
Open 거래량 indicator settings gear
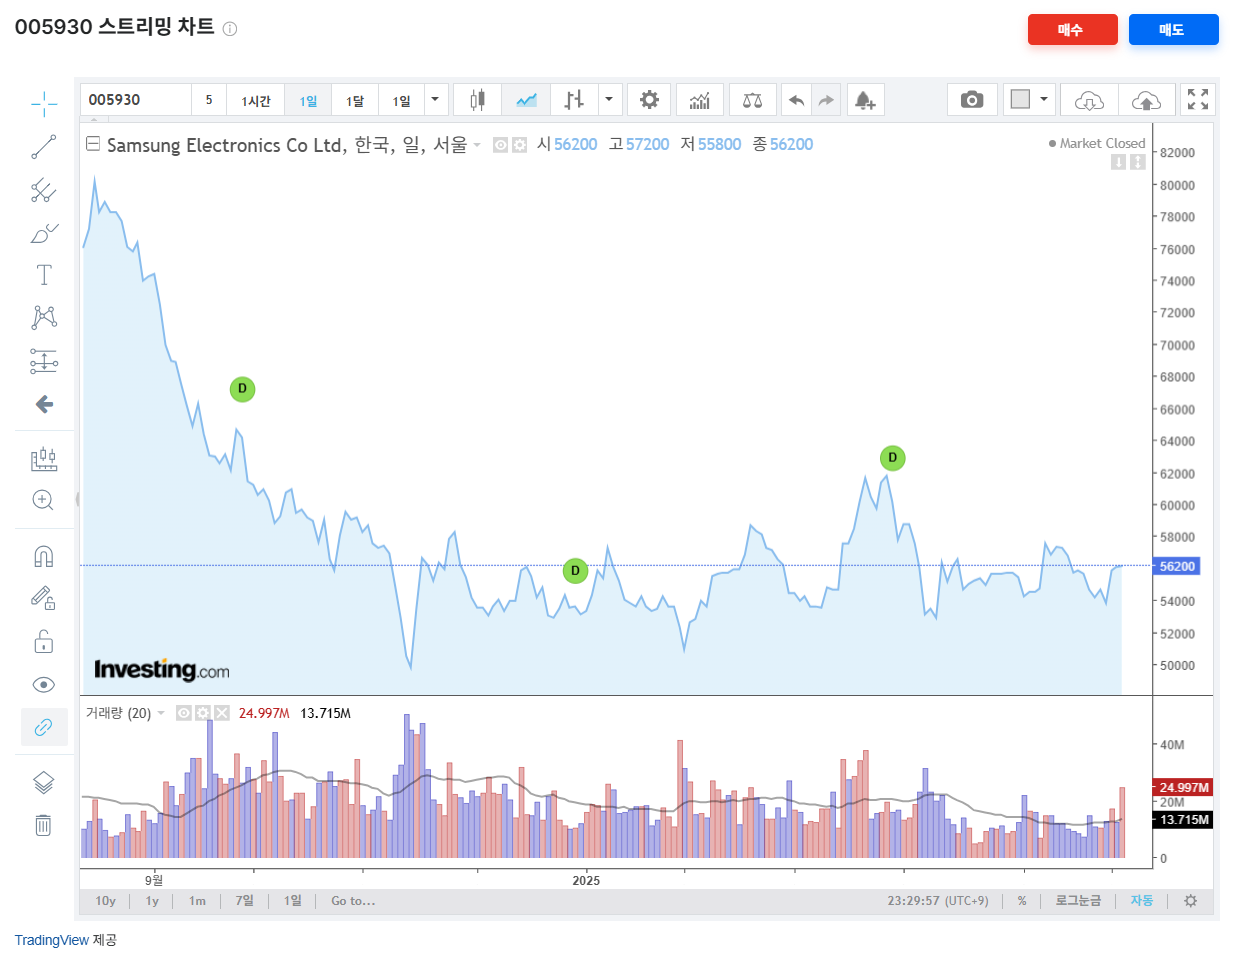[202, 713]
